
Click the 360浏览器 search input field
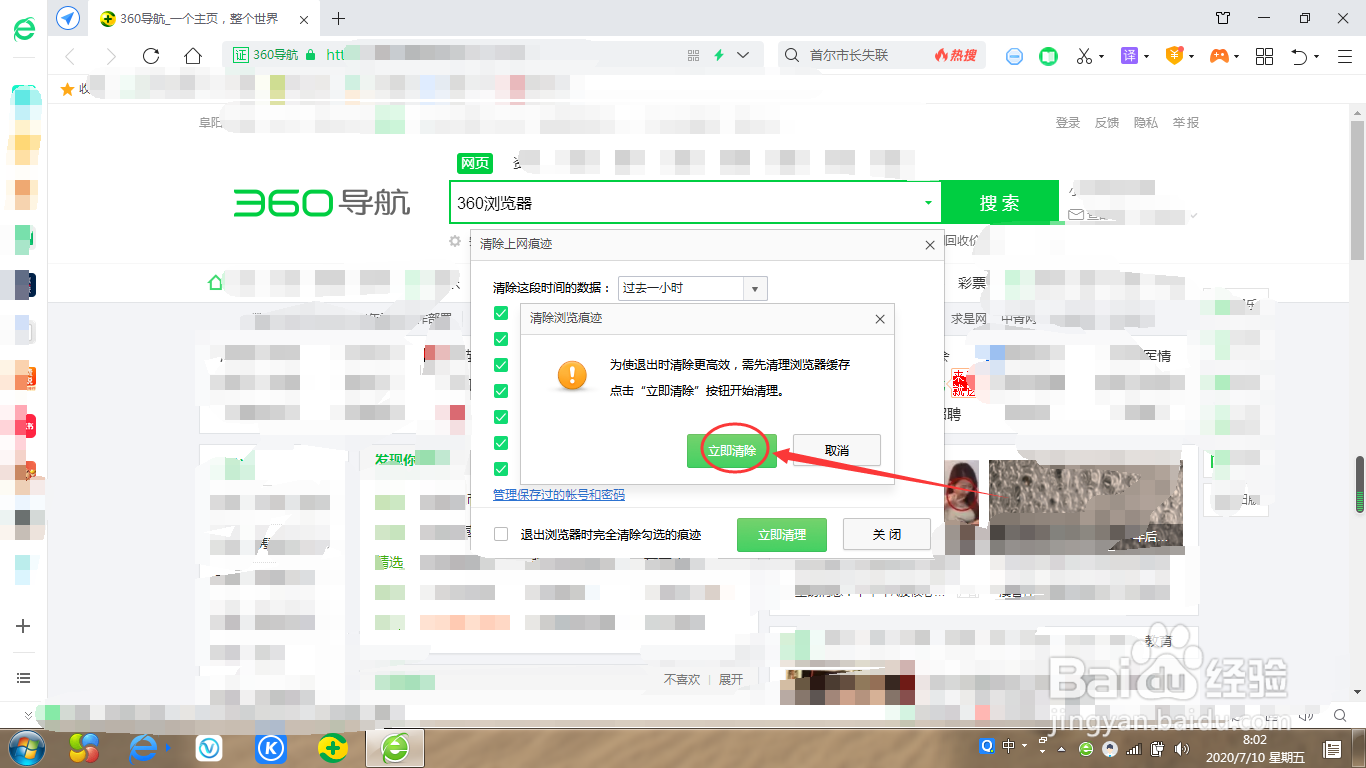[685, 203]
